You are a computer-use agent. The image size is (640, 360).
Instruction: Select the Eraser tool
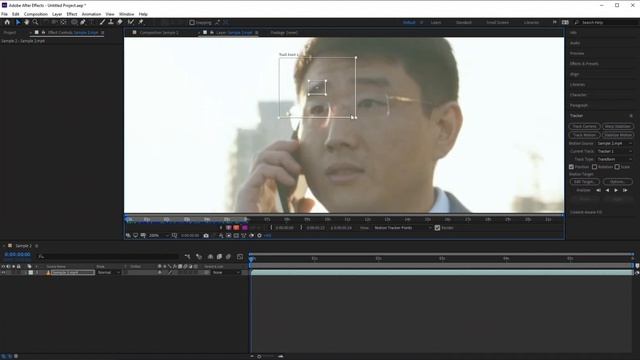pyautogui.click(x=120, y=22)
